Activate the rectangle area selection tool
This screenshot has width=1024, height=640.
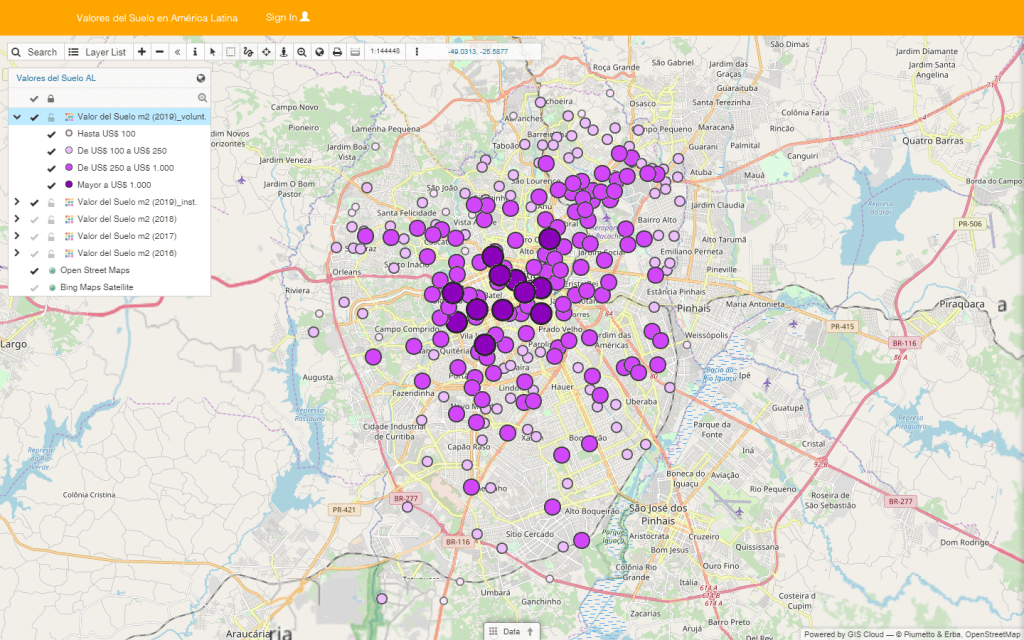[230, 51]
